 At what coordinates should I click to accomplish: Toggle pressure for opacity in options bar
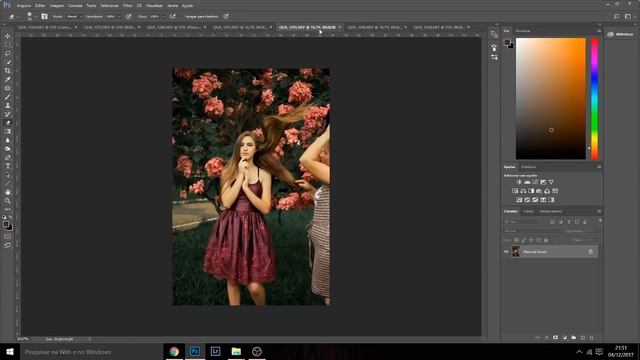(x=129, y=16)
